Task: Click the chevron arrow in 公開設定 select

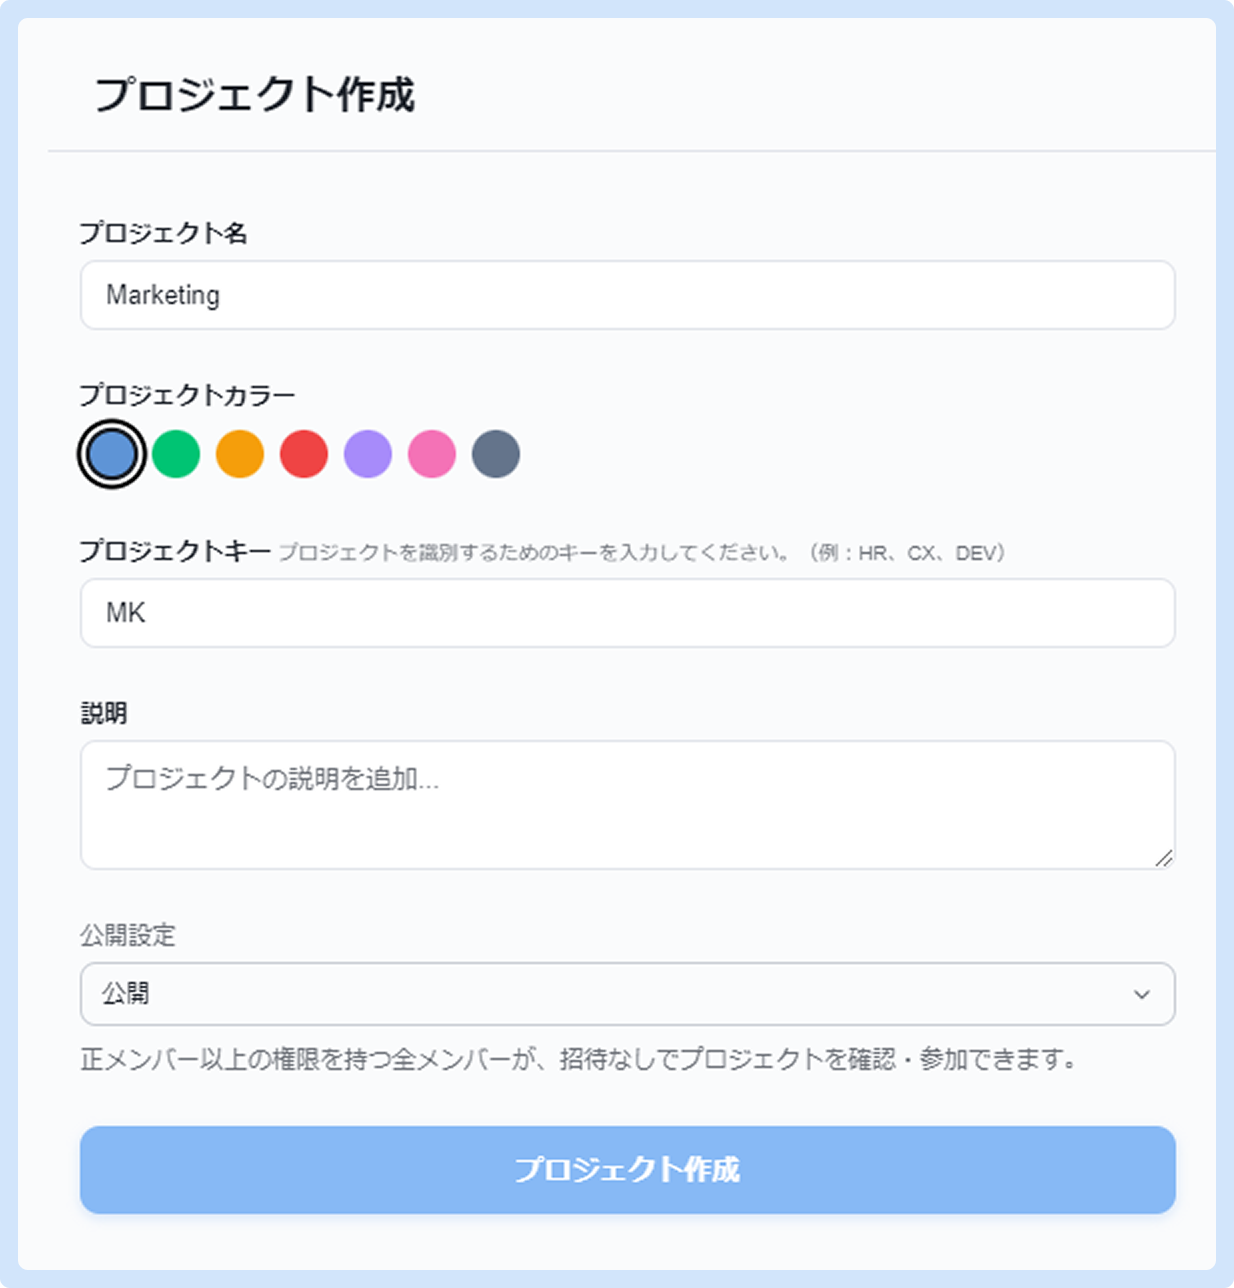Action: click(1141, 994)
